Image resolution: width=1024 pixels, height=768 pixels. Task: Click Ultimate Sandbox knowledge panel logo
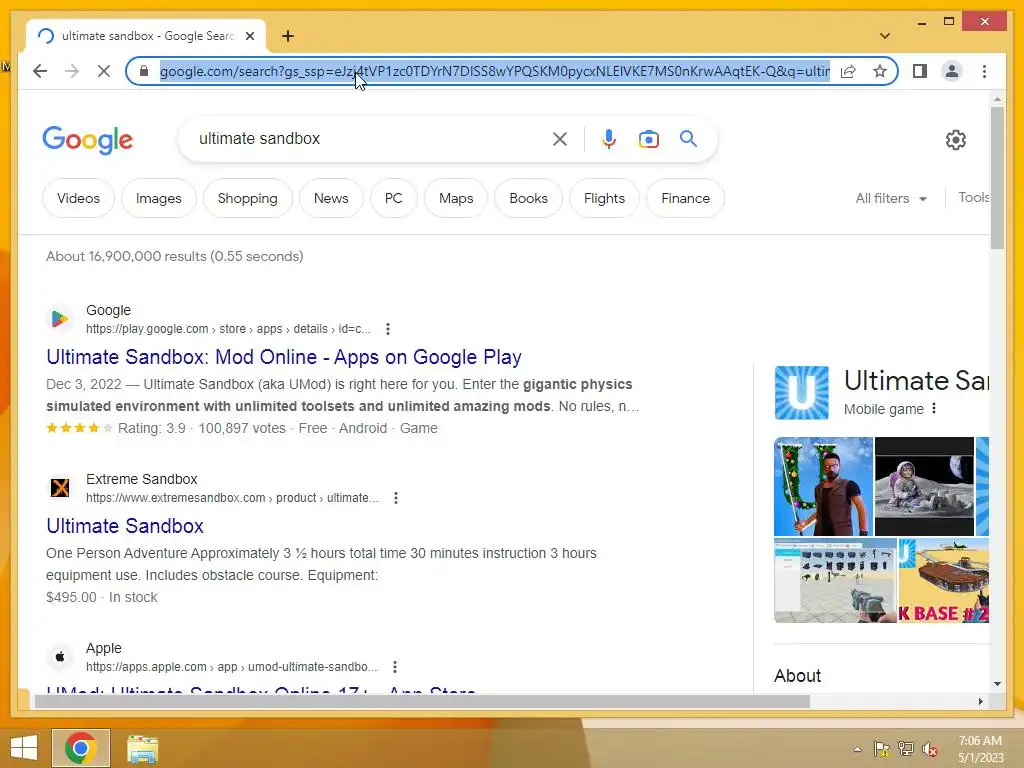tap(801, 392)
